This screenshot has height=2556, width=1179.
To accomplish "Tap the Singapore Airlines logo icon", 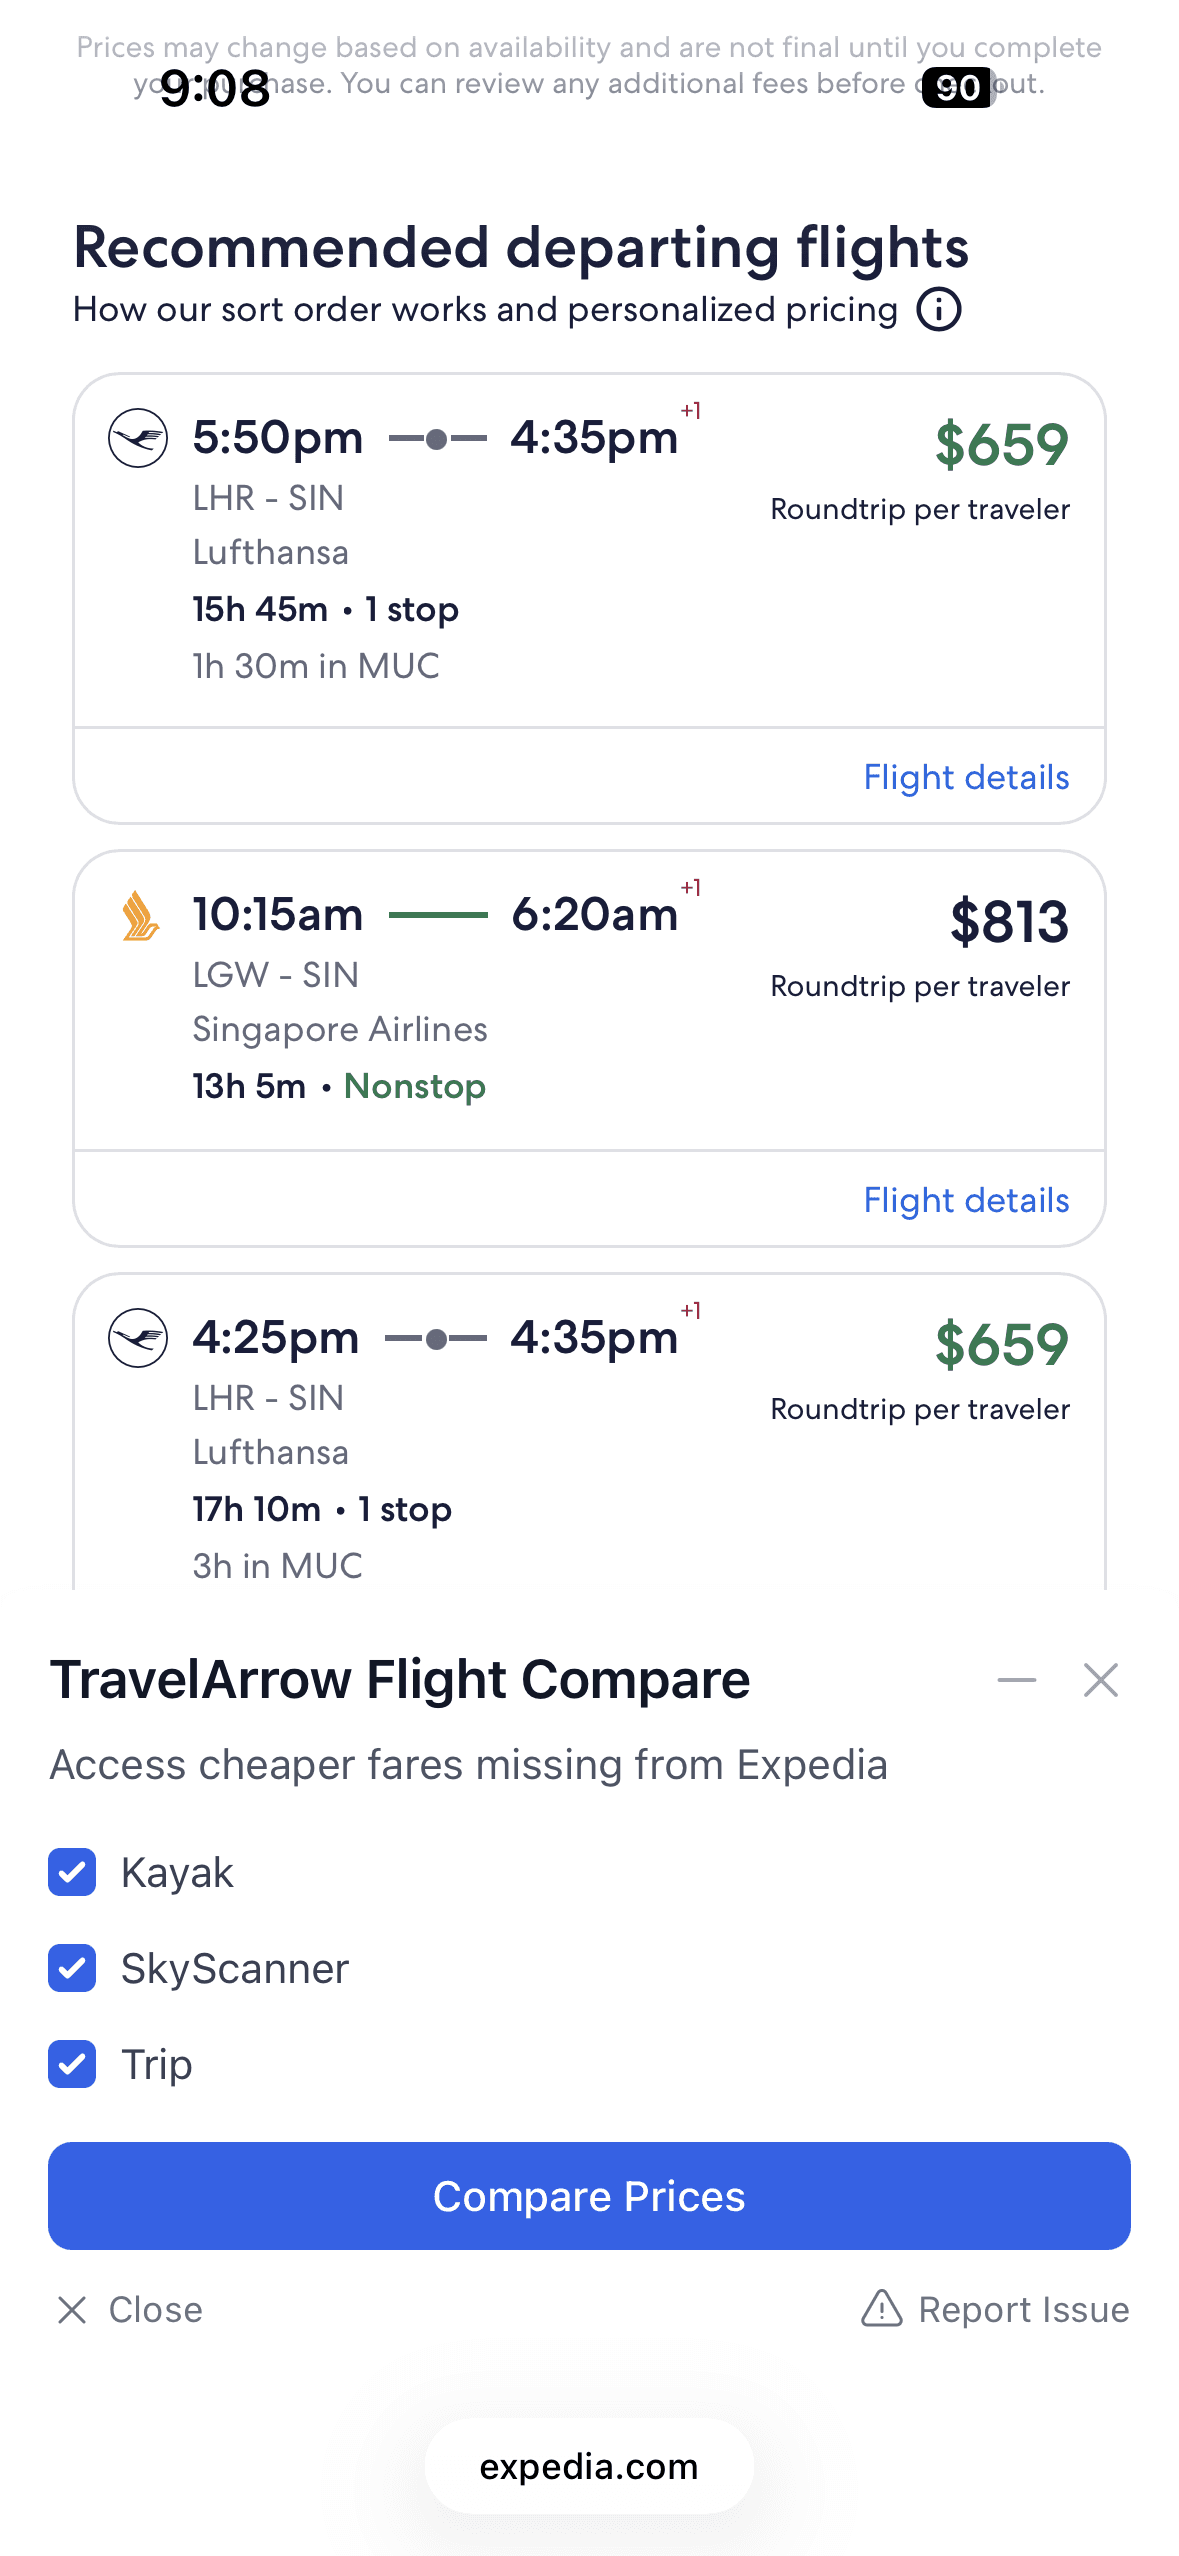I will tap(139, 915).
